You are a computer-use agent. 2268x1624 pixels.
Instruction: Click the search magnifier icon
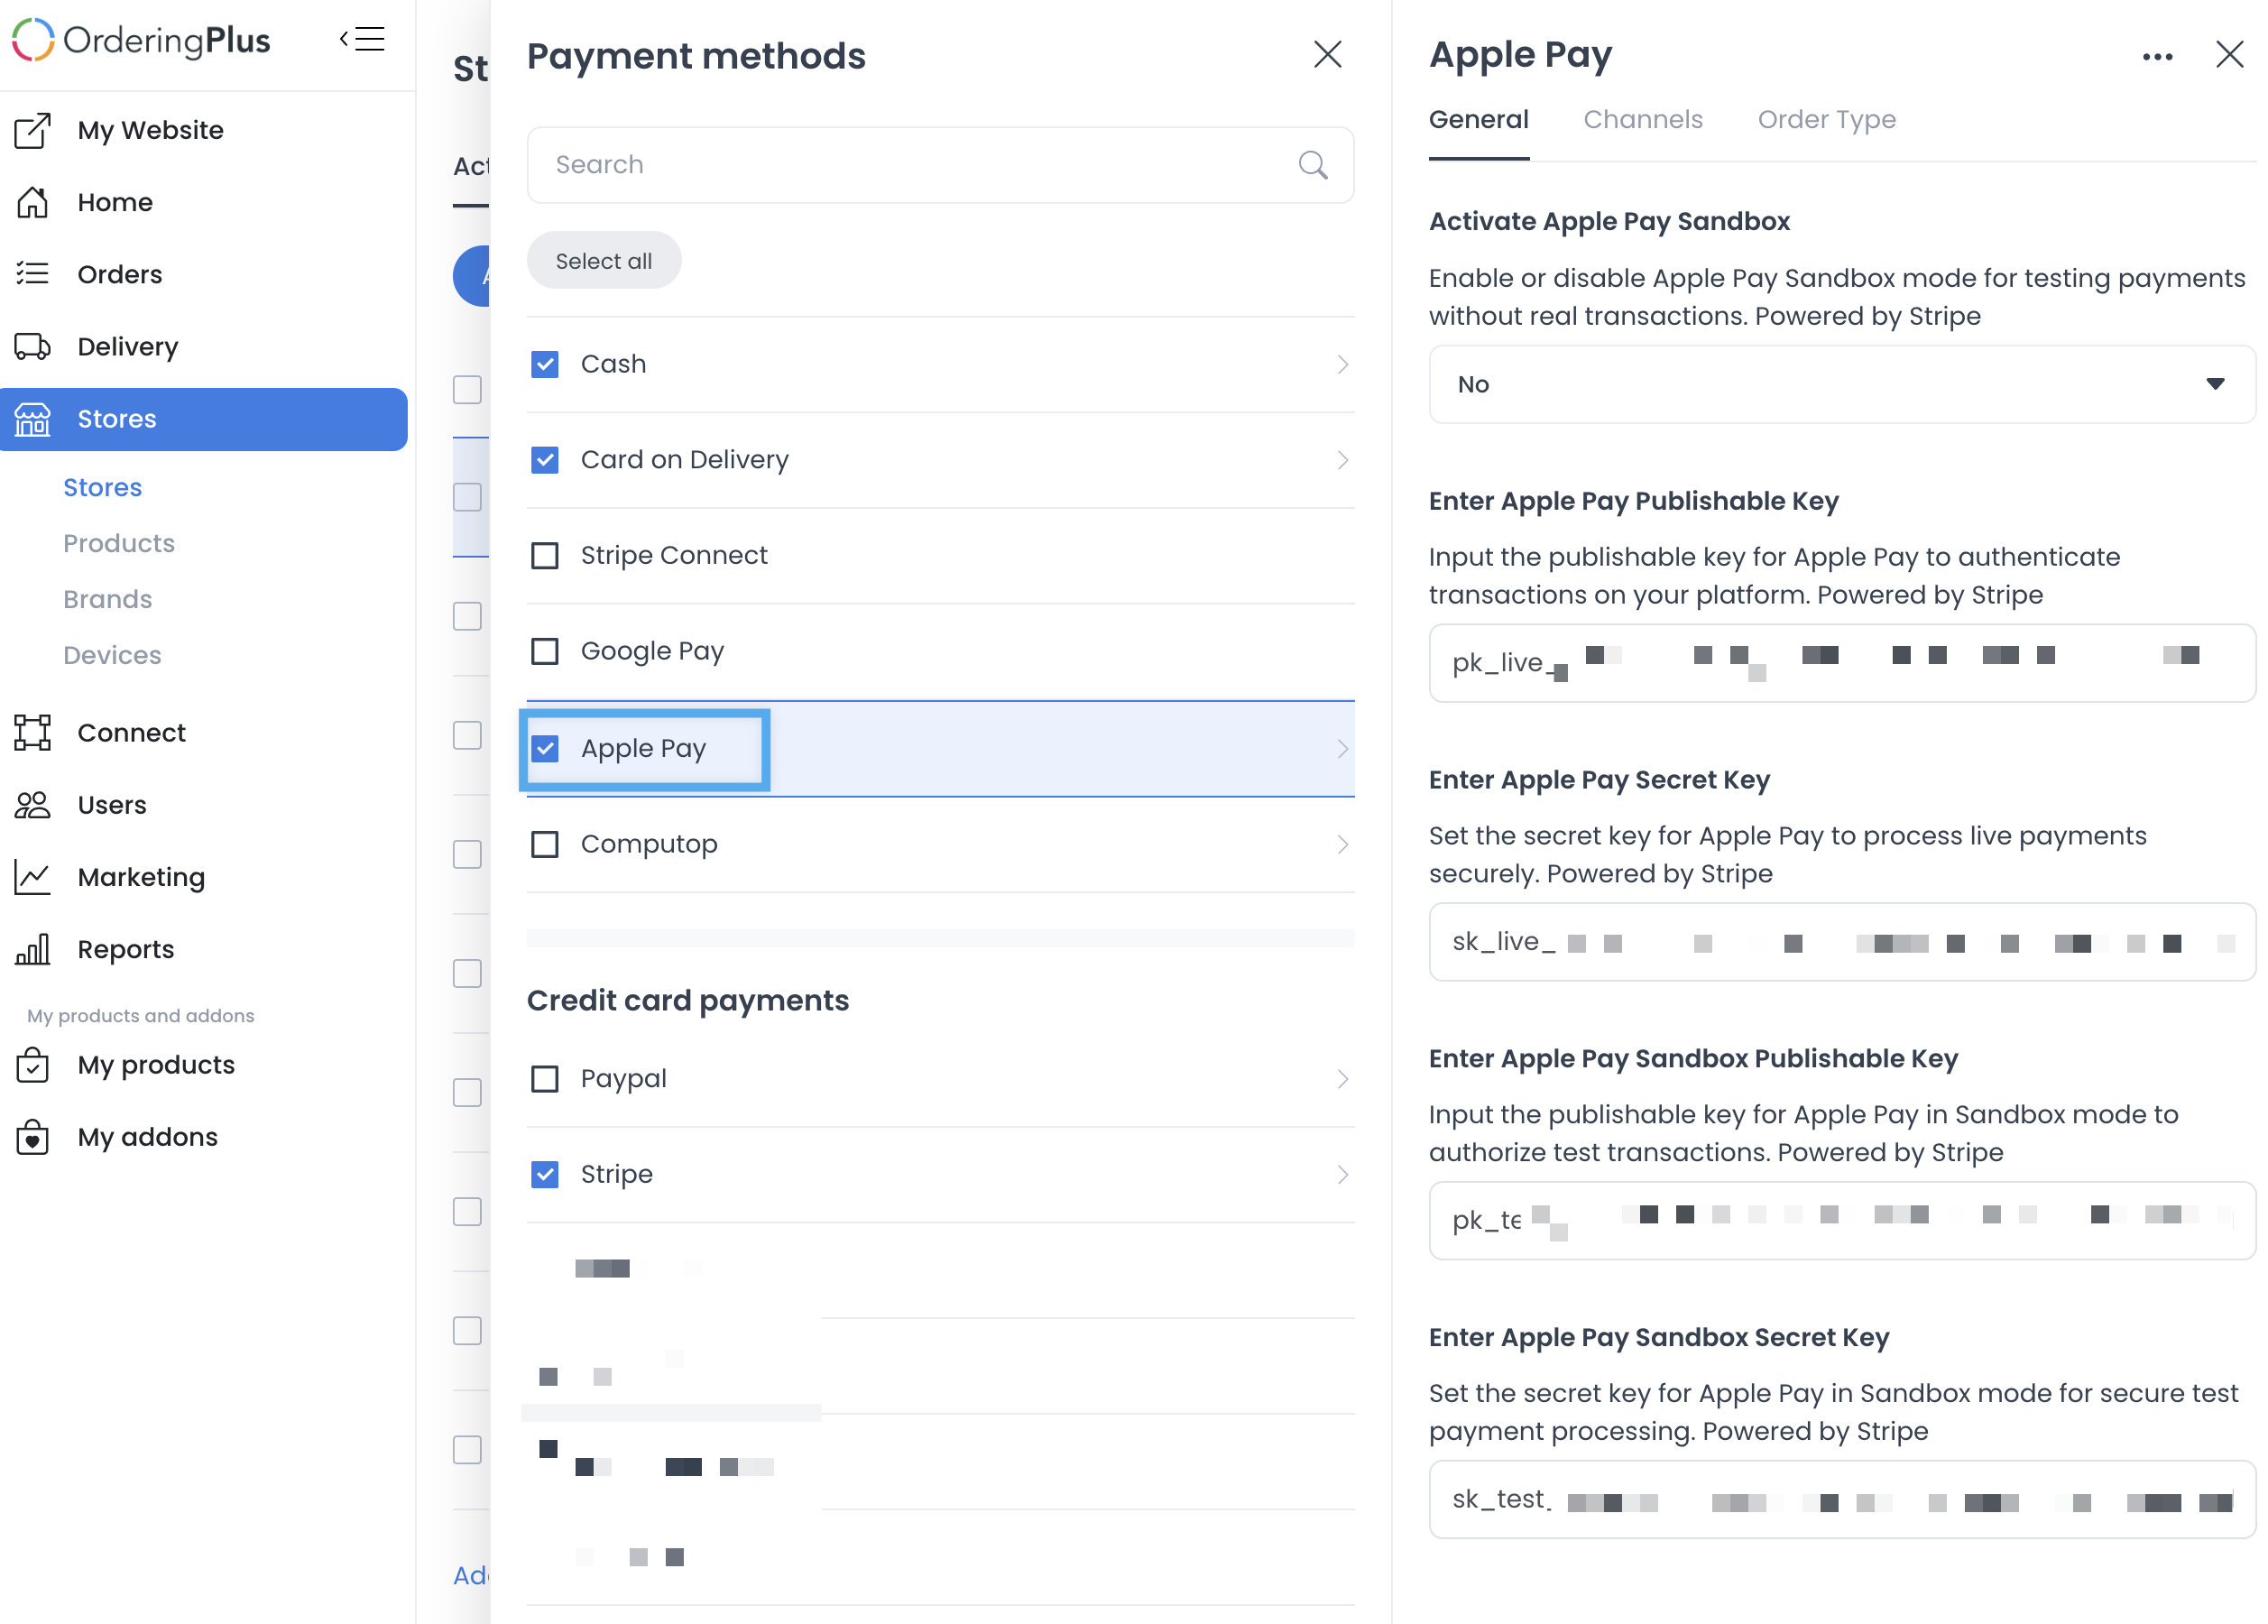pos(1313,165)
